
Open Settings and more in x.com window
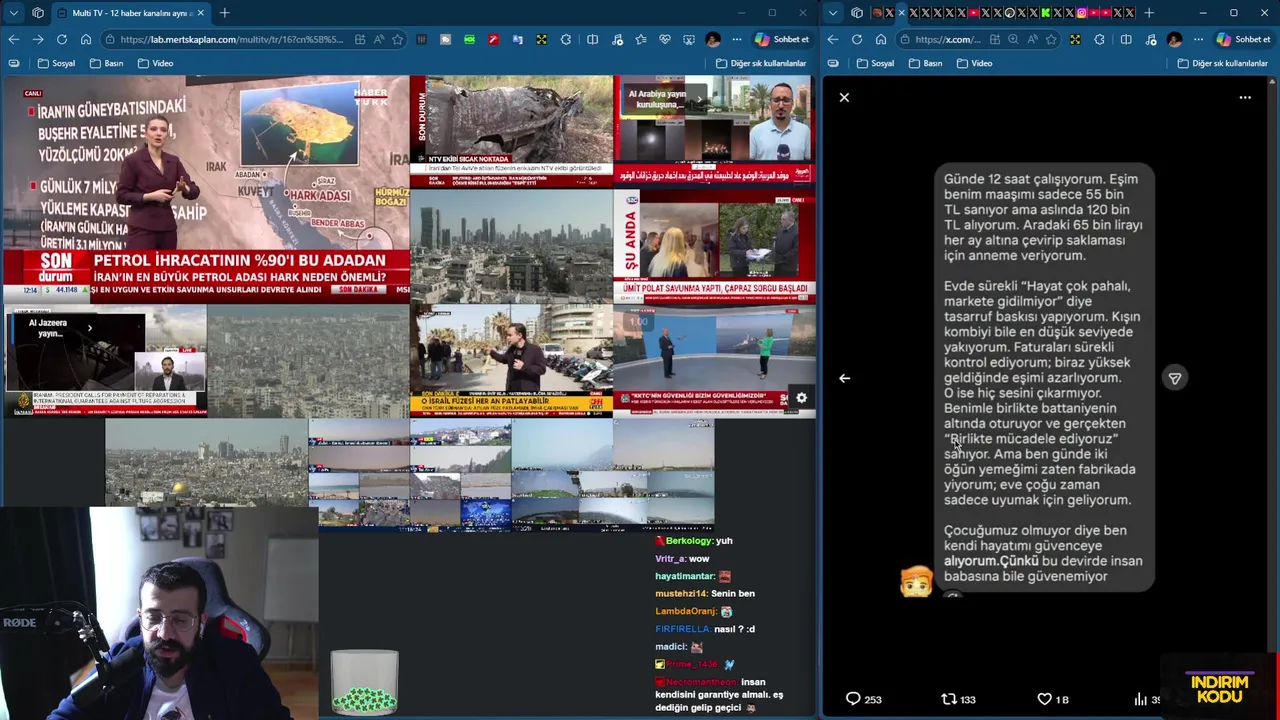pos(1198,39)
